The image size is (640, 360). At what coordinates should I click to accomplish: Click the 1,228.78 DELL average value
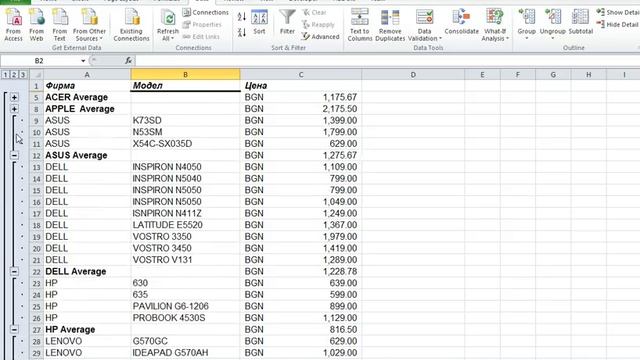[340, 271]
